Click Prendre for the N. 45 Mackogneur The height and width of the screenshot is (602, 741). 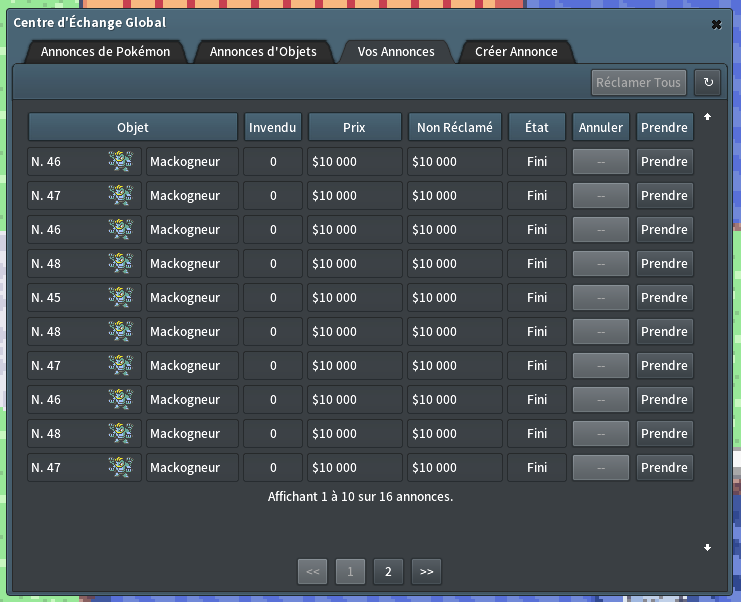click(664, 298)
